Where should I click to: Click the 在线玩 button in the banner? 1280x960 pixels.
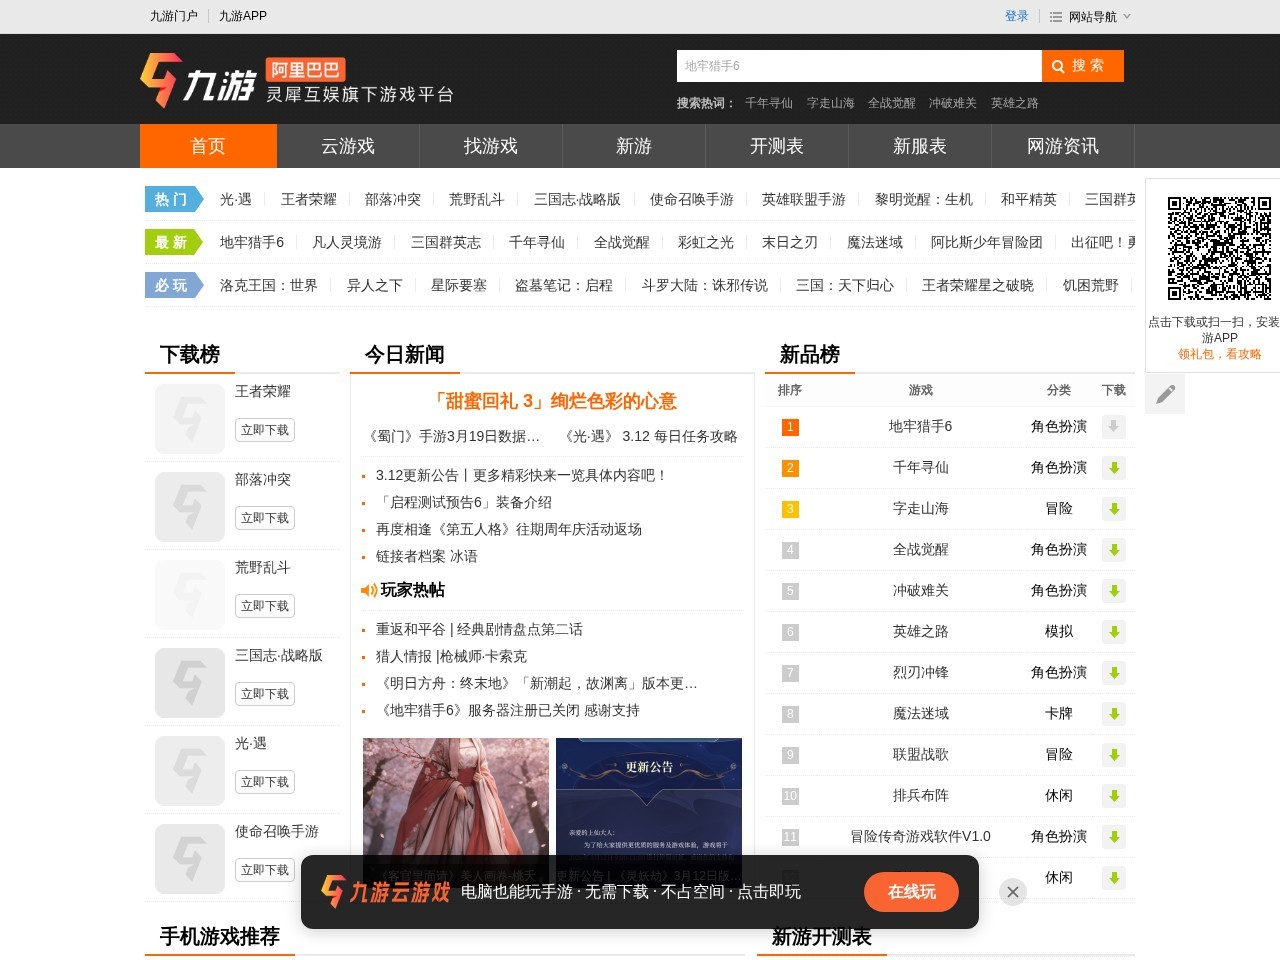[x=910, y=891]
